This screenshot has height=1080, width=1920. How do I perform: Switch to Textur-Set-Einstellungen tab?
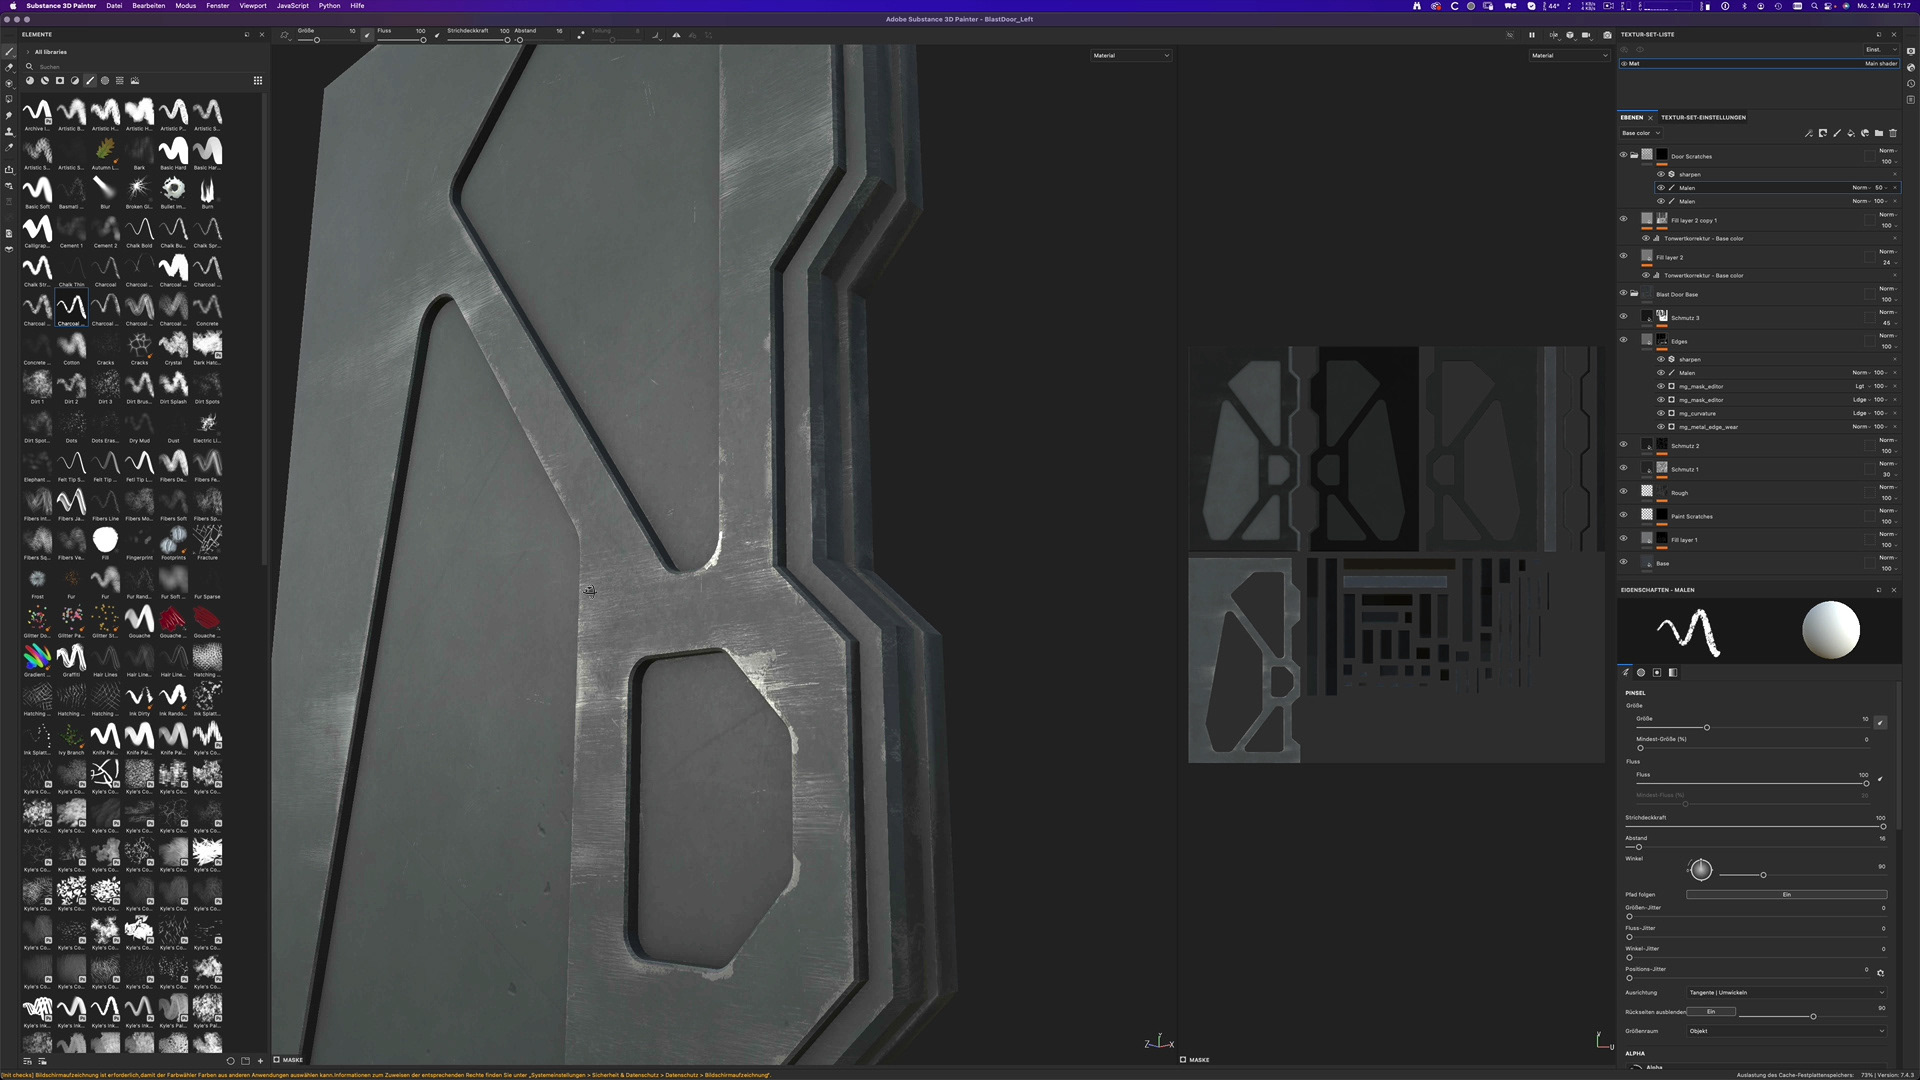click(x=1703, y=117)
